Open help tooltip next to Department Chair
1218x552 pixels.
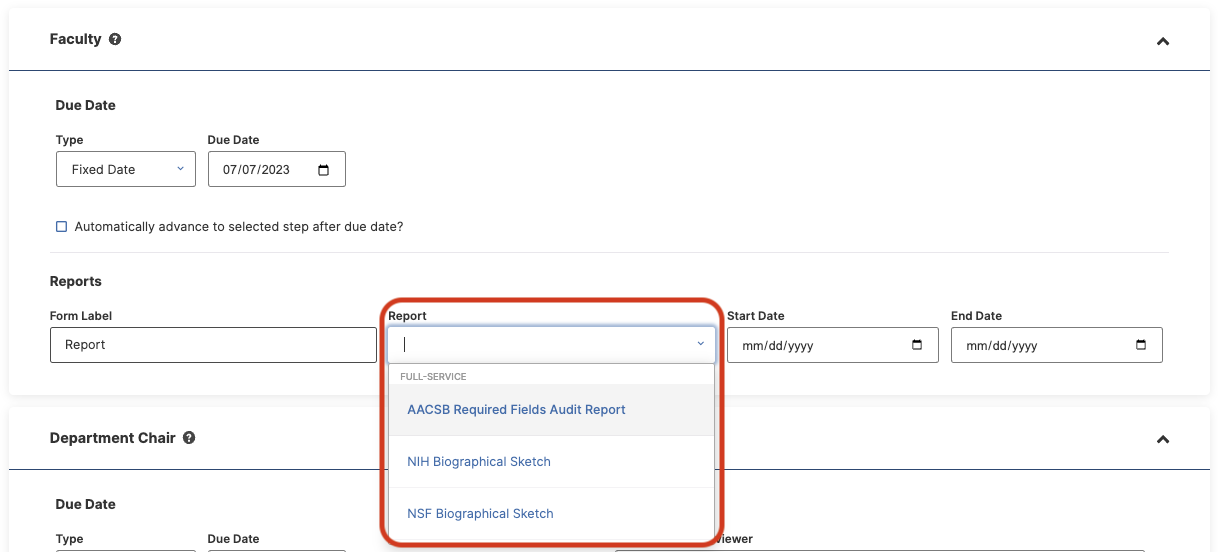coord(189,438)
